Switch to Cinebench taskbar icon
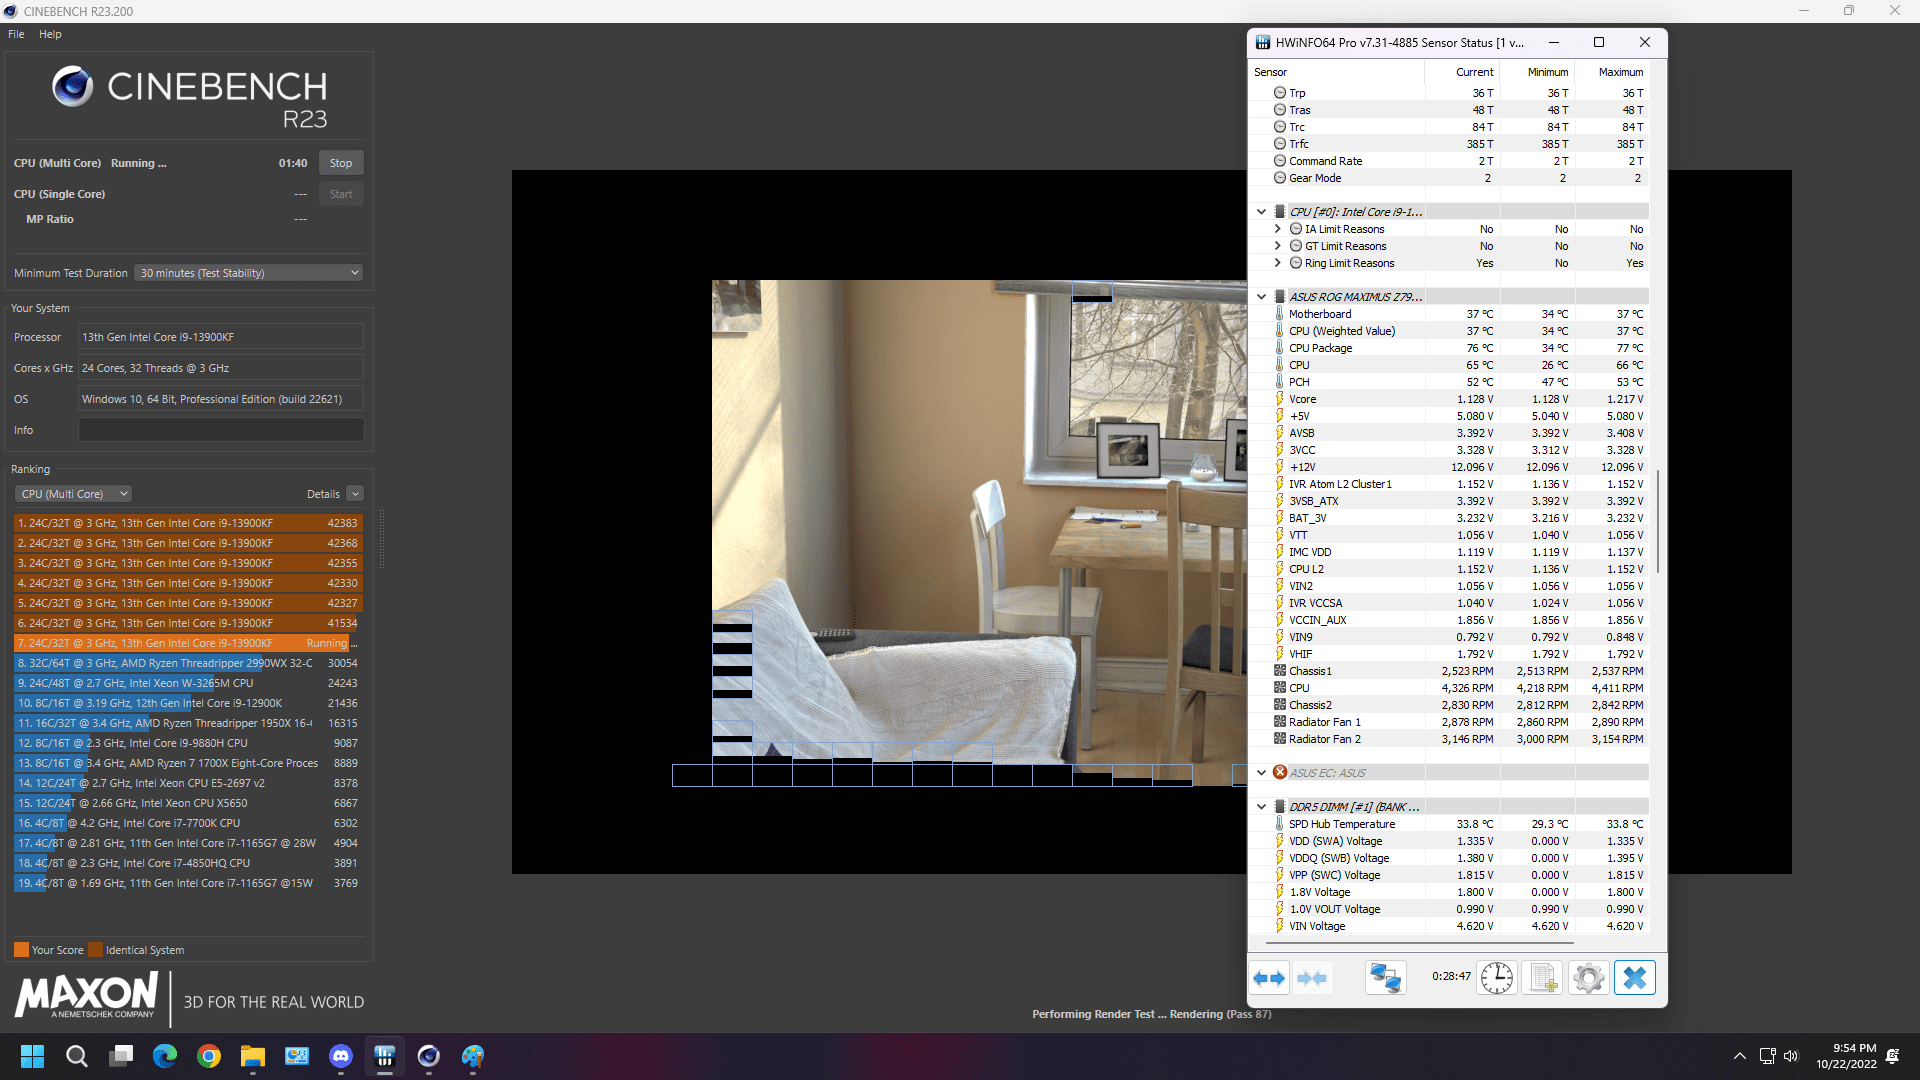 429,1056
